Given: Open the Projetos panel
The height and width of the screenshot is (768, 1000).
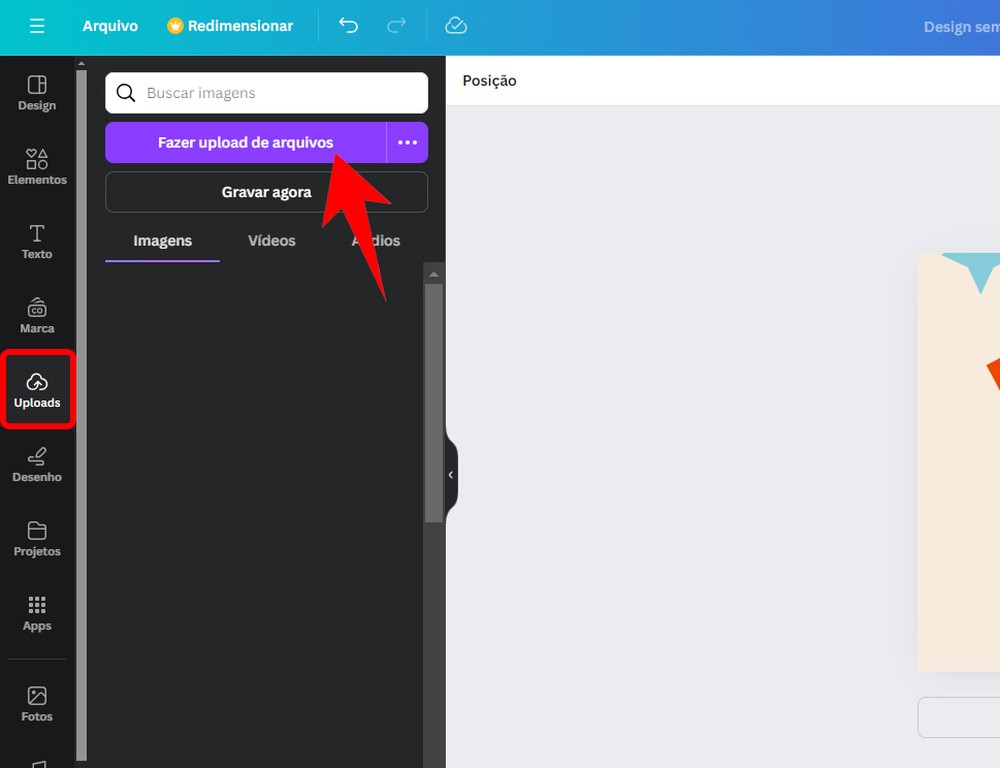Looking at the screenshot, I should click(37, 537).
